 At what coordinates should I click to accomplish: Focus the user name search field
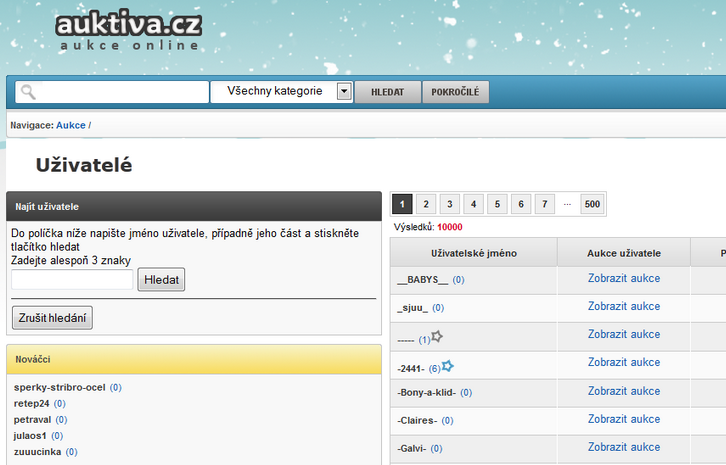point(72,279)
